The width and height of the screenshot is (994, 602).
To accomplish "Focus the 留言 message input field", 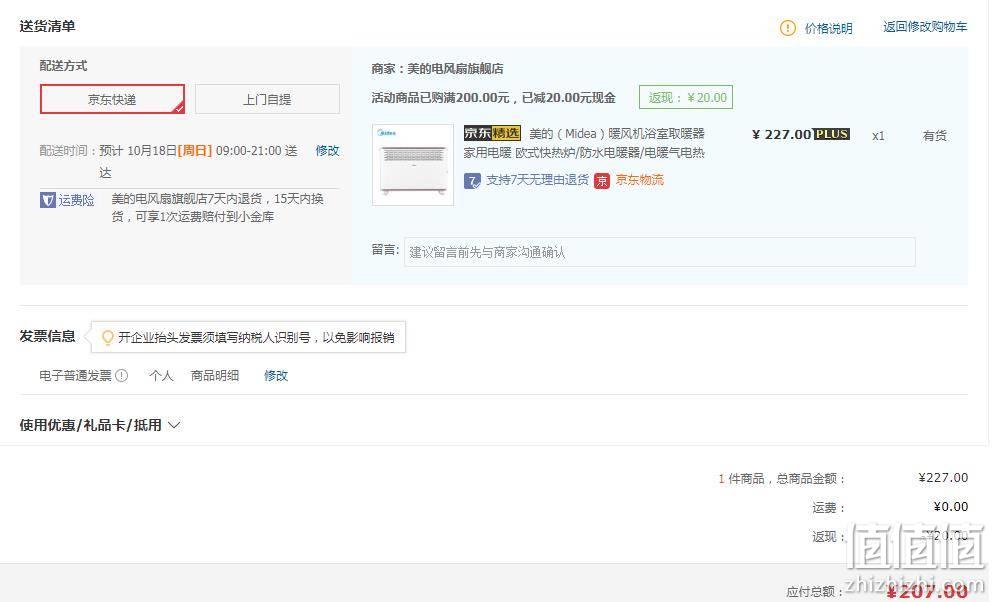I will 659,252.
